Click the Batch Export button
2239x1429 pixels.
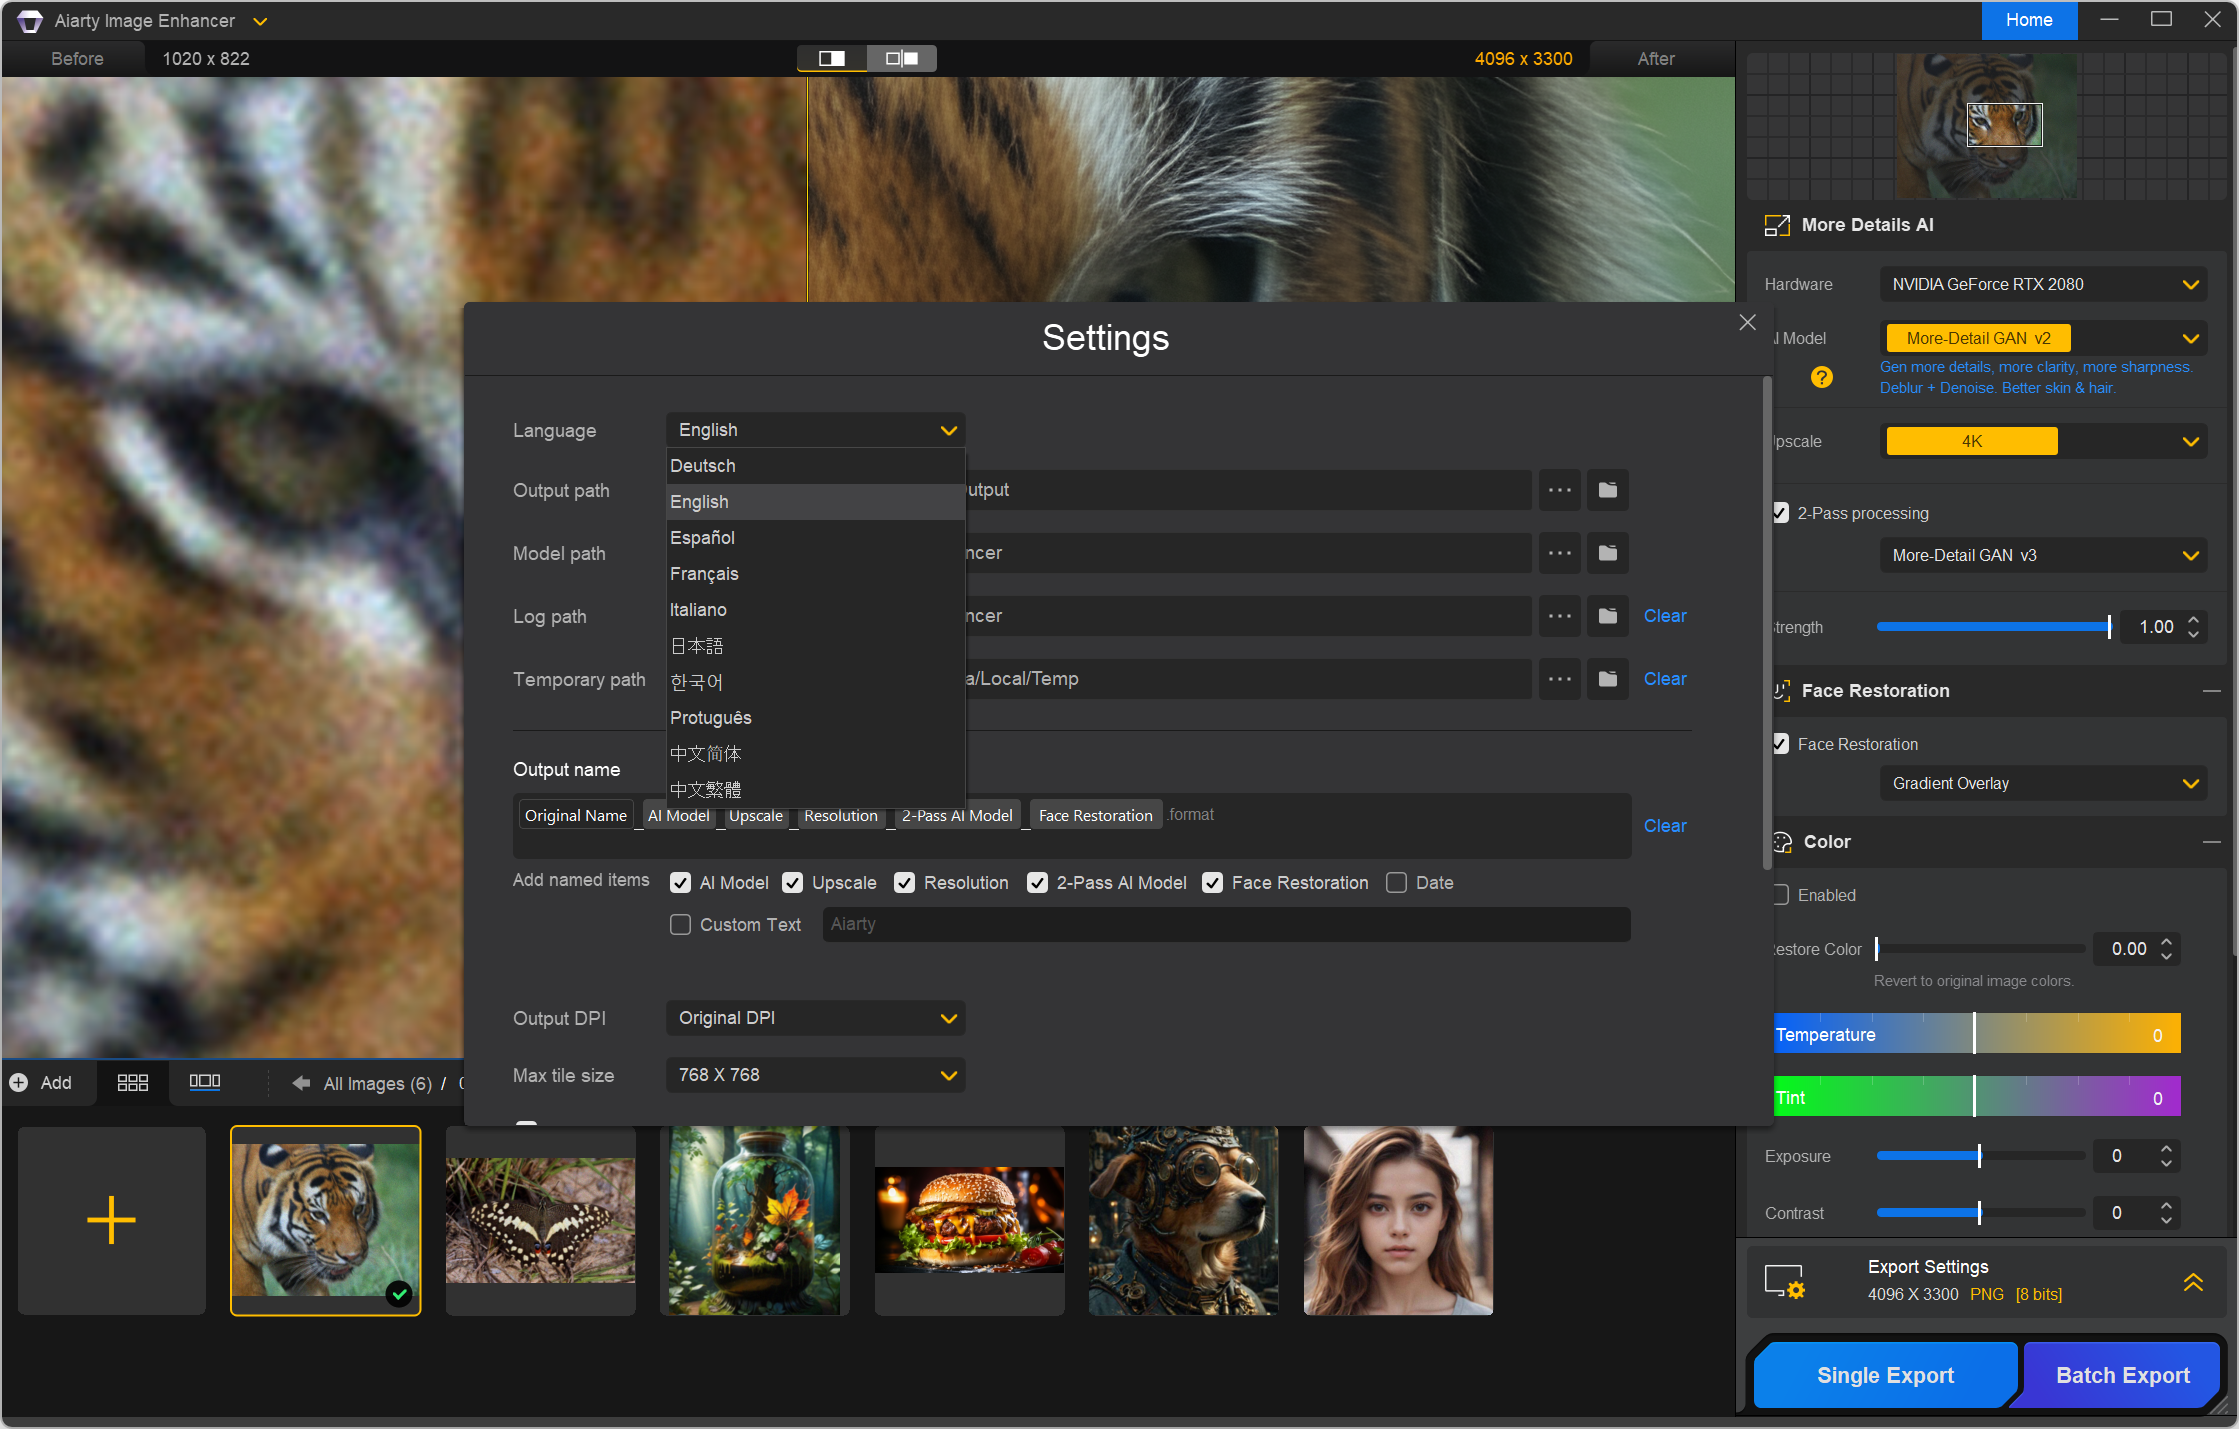pyautogui.click(x=2121, y=1375)
